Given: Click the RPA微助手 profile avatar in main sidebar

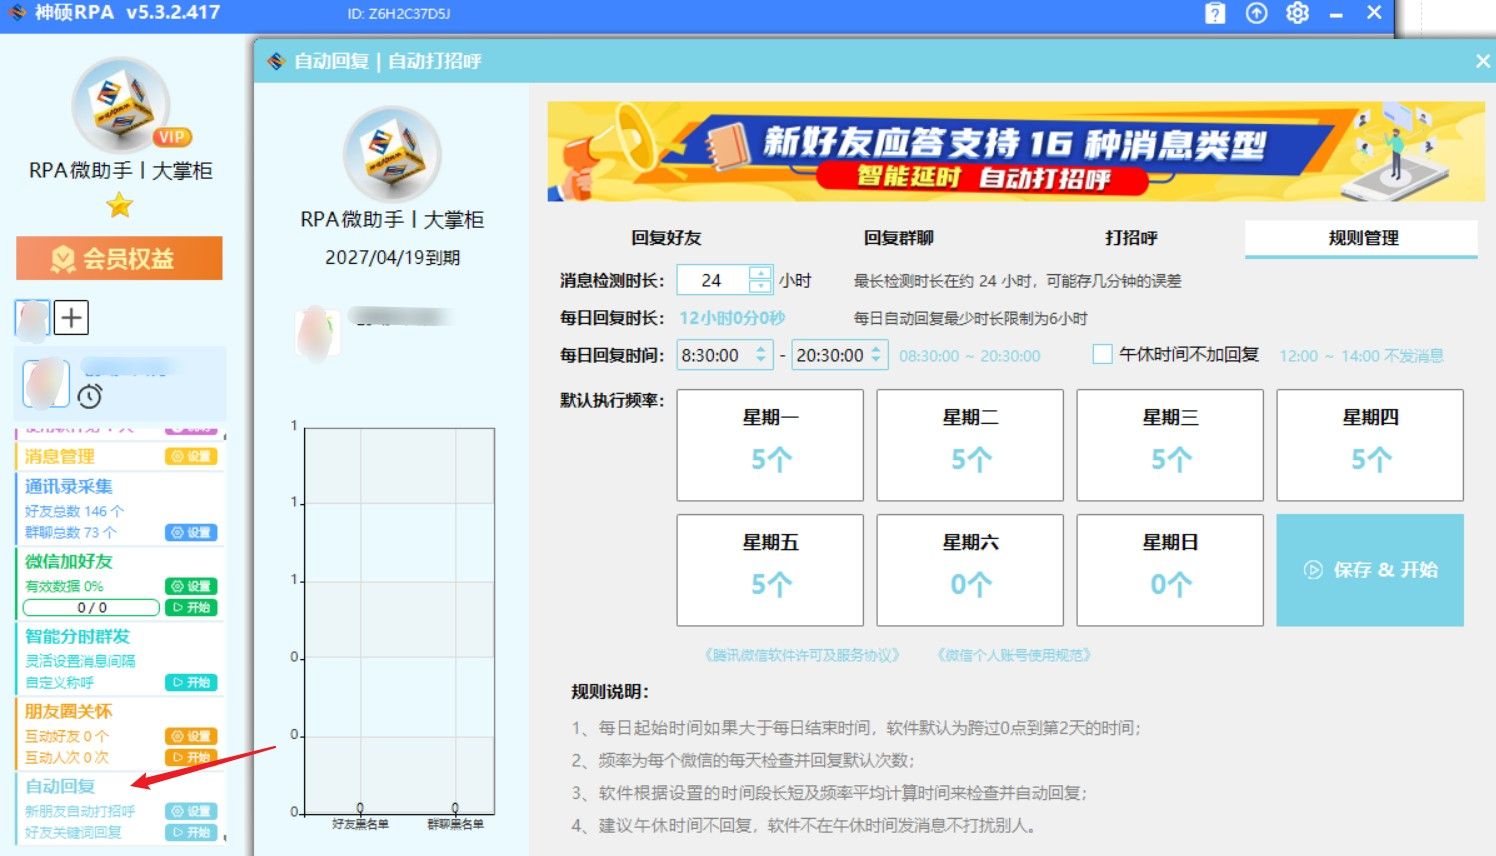Looking at the screenshot, I should (120, 106).
